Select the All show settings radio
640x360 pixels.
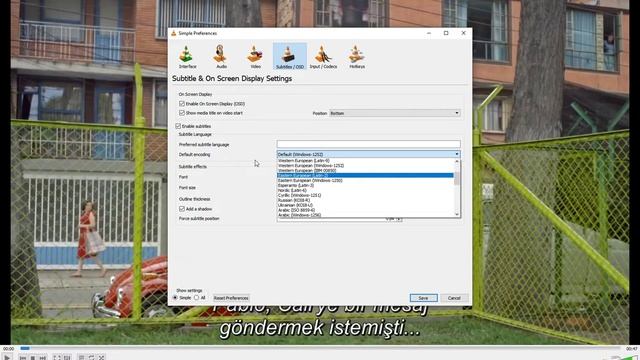197,298
